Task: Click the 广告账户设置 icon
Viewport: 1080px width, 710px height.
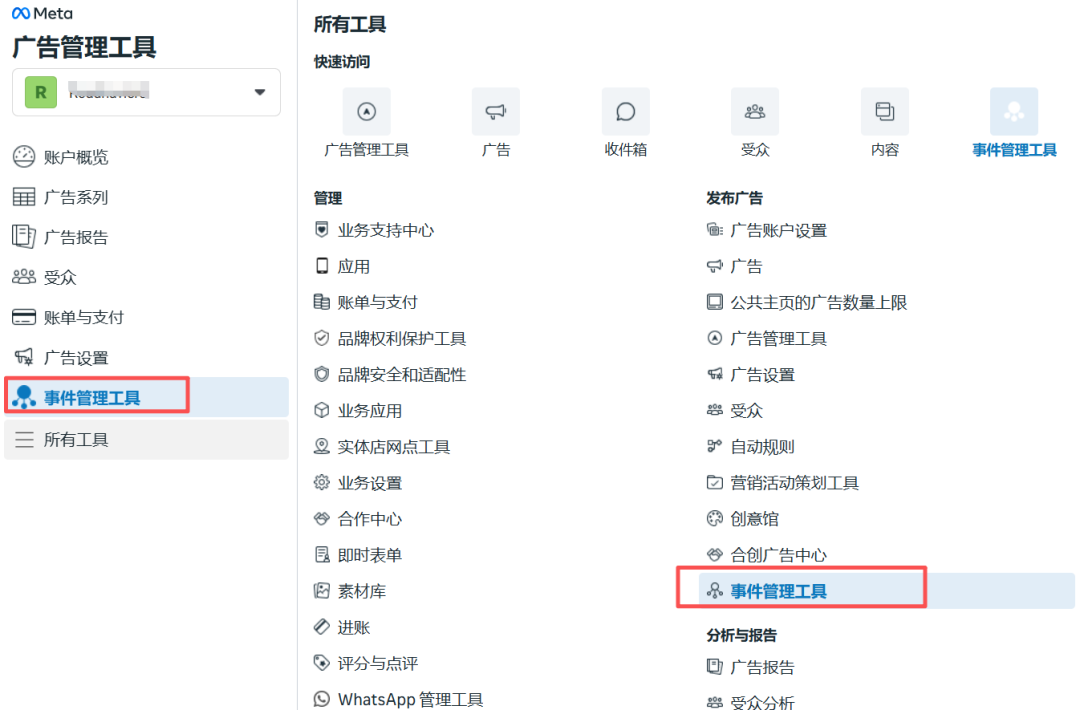Action: (x=715, y=230)
